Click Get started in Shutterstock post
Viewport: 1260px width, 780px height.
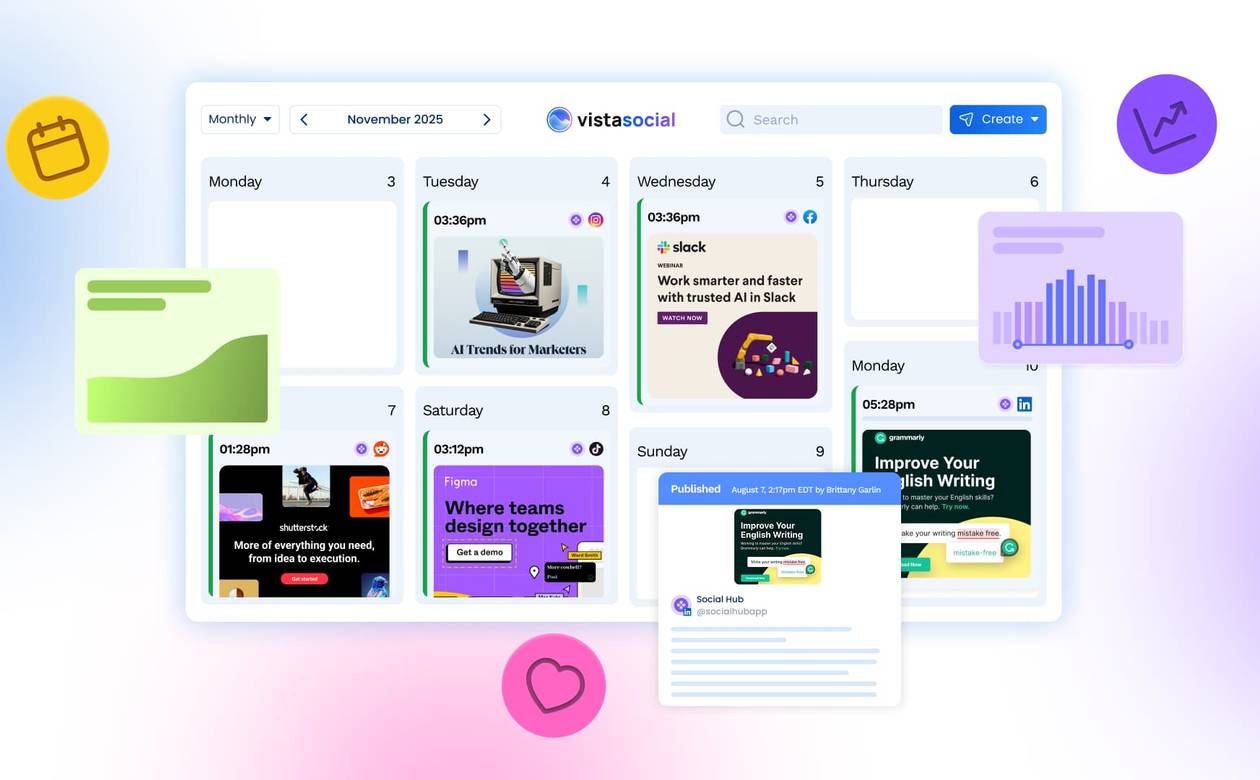303,579
